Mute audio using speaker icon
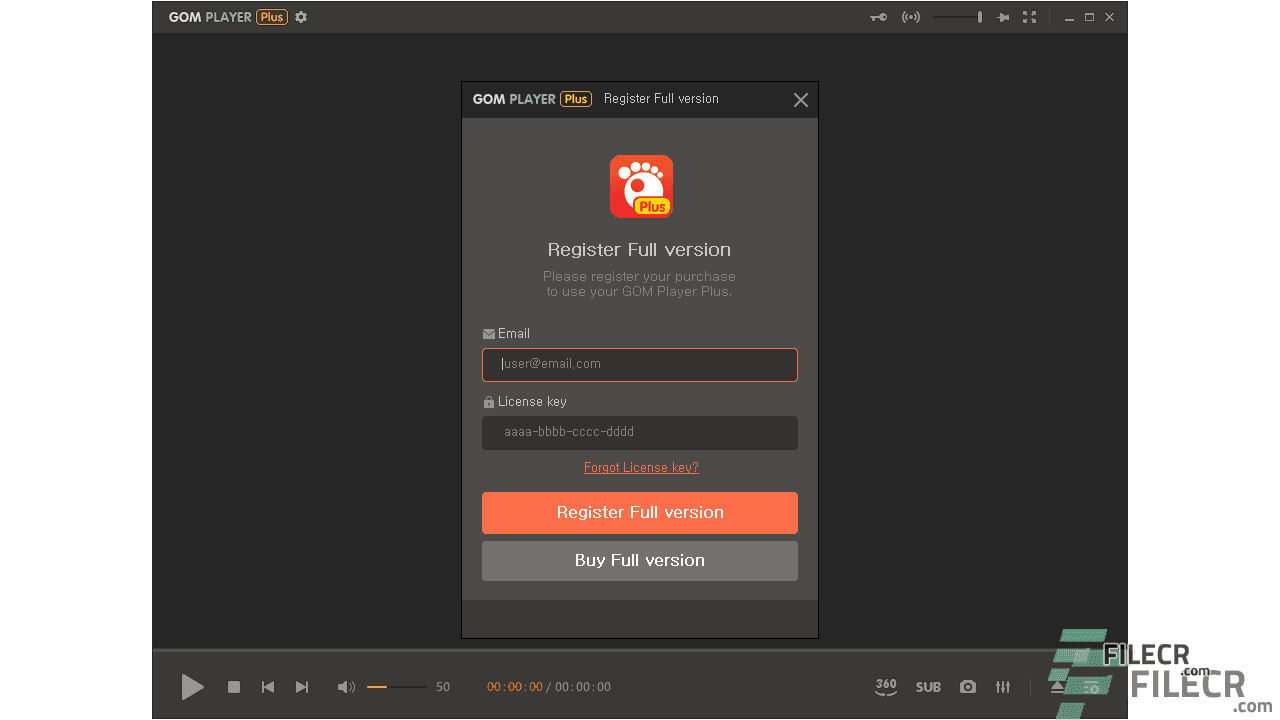 tap(346, 687)
